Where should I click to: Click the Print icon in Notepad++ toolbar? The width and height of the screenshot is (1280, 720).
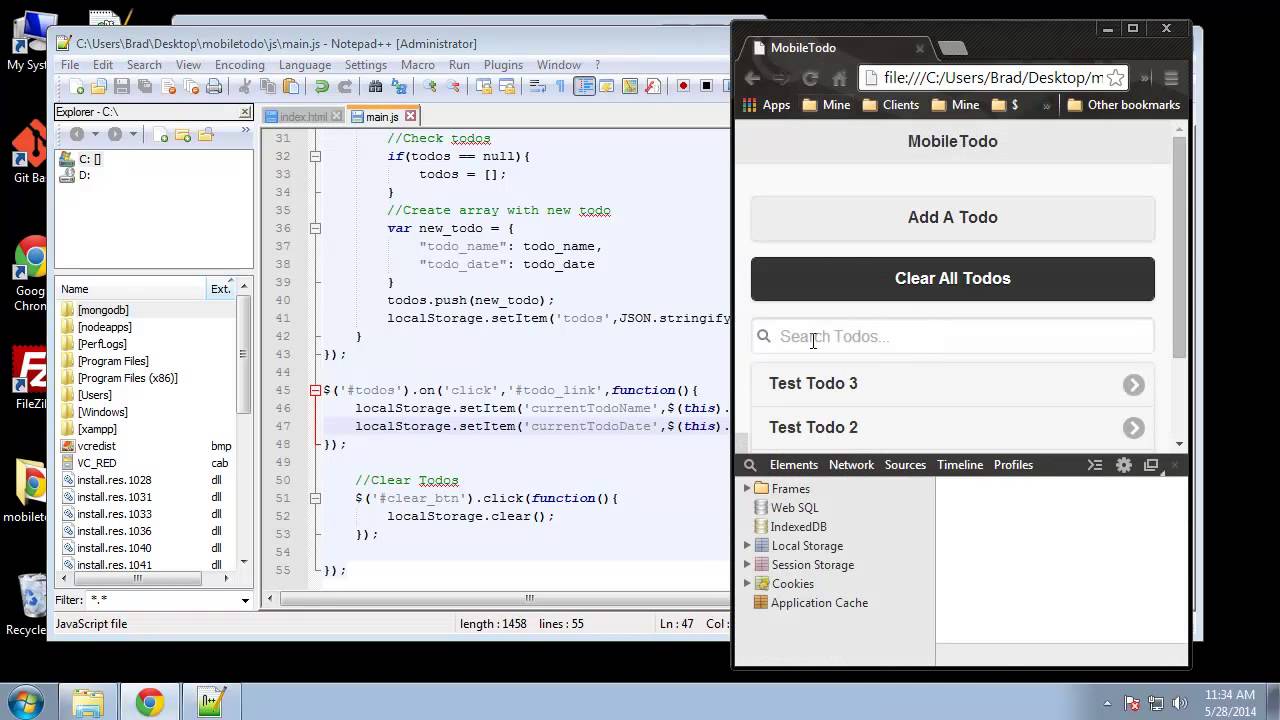pyautogui.click(x=214, y=87)
